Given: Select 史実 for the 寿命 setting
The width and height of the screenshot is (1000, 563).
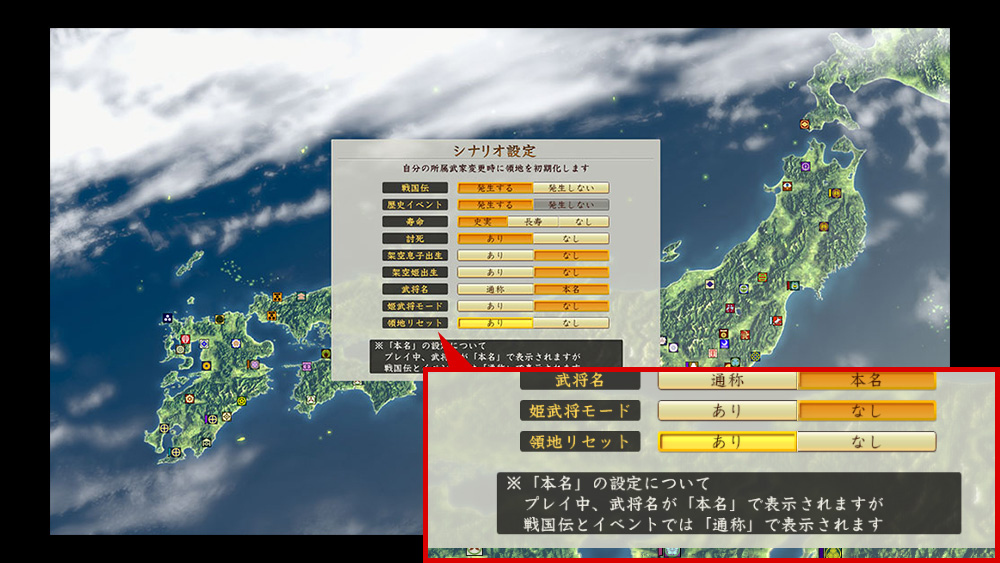Looking at the screenshot, I should click(x=482, y=221).
